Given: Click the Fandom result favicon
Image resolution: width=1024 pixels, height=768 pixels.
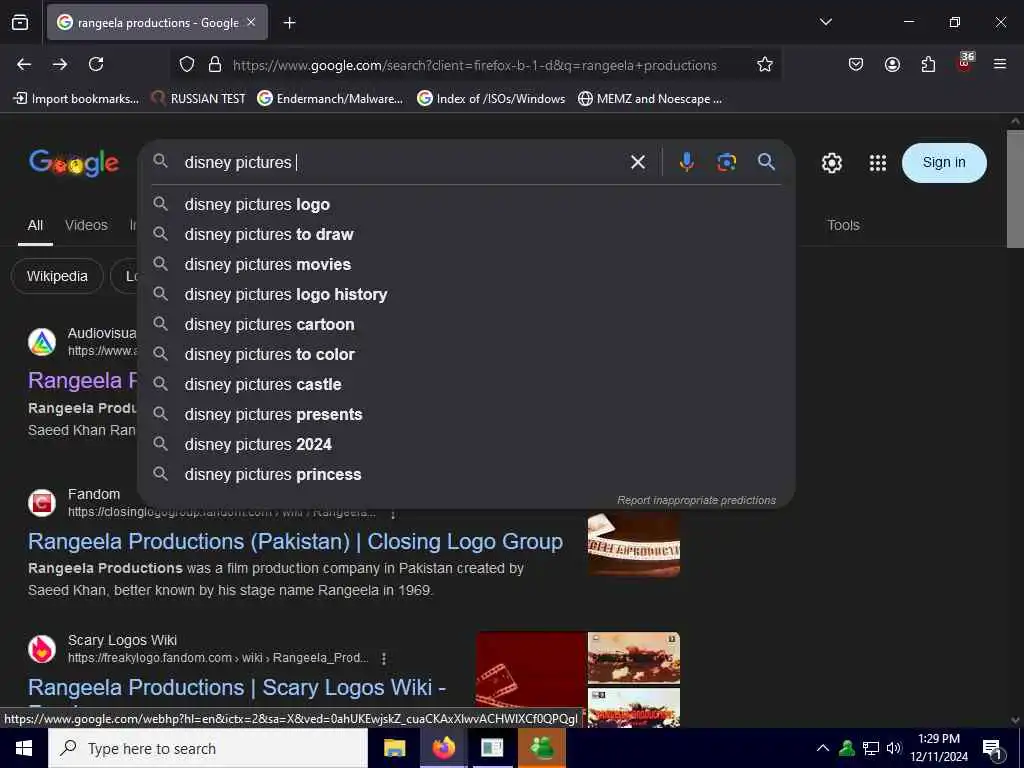Looking at the screenshot, I should tap(42, 503).
